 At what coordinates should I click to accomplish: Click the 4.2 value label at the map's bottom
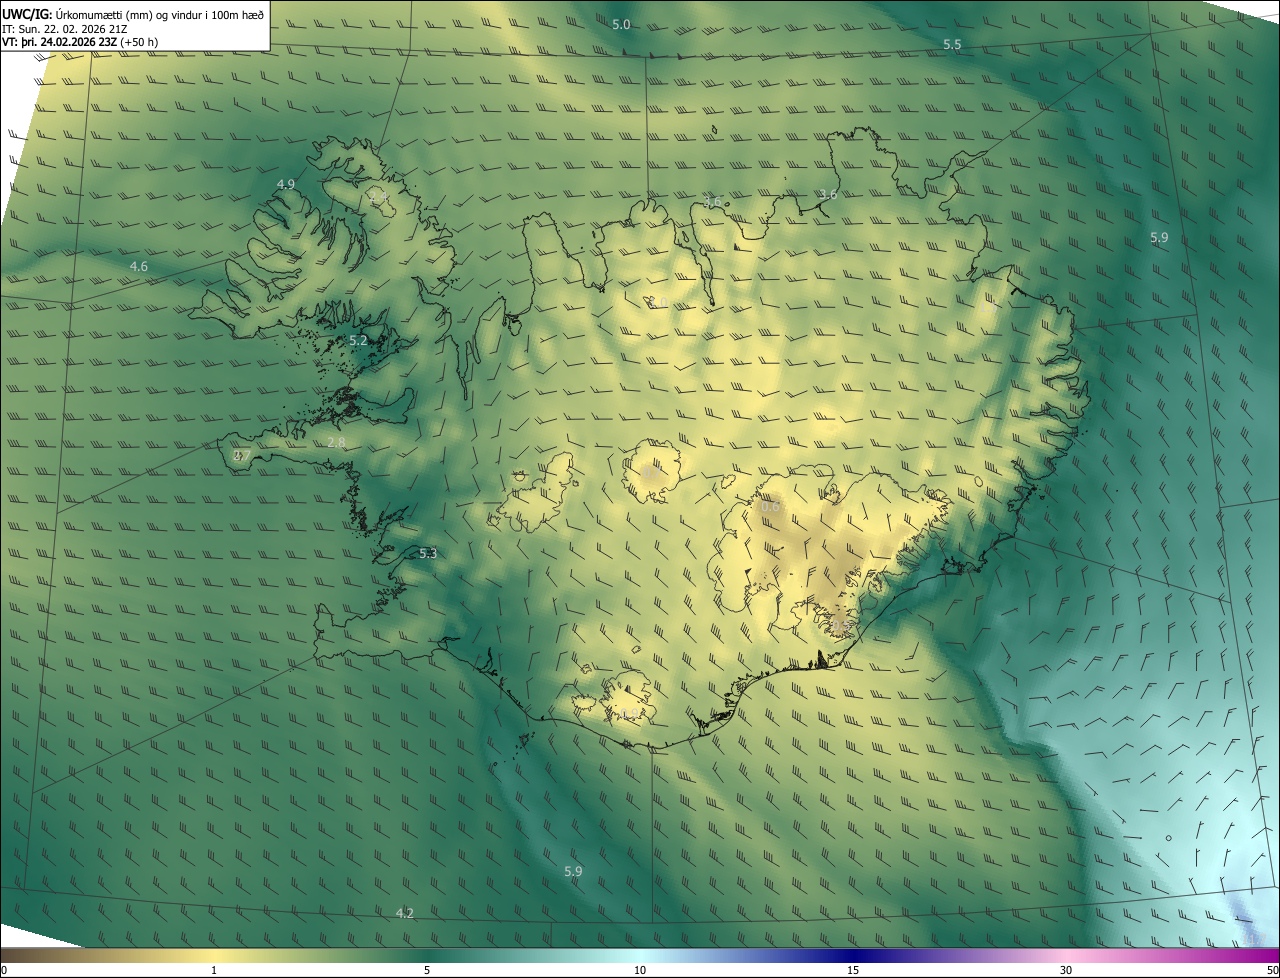[404, 913]
